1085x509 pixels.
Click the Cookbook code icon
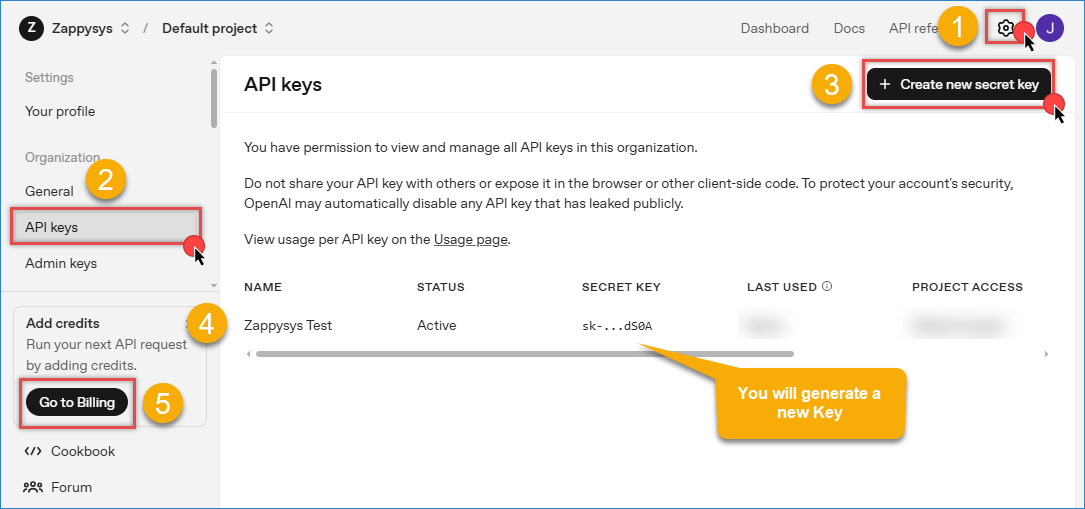pos(33,451)
